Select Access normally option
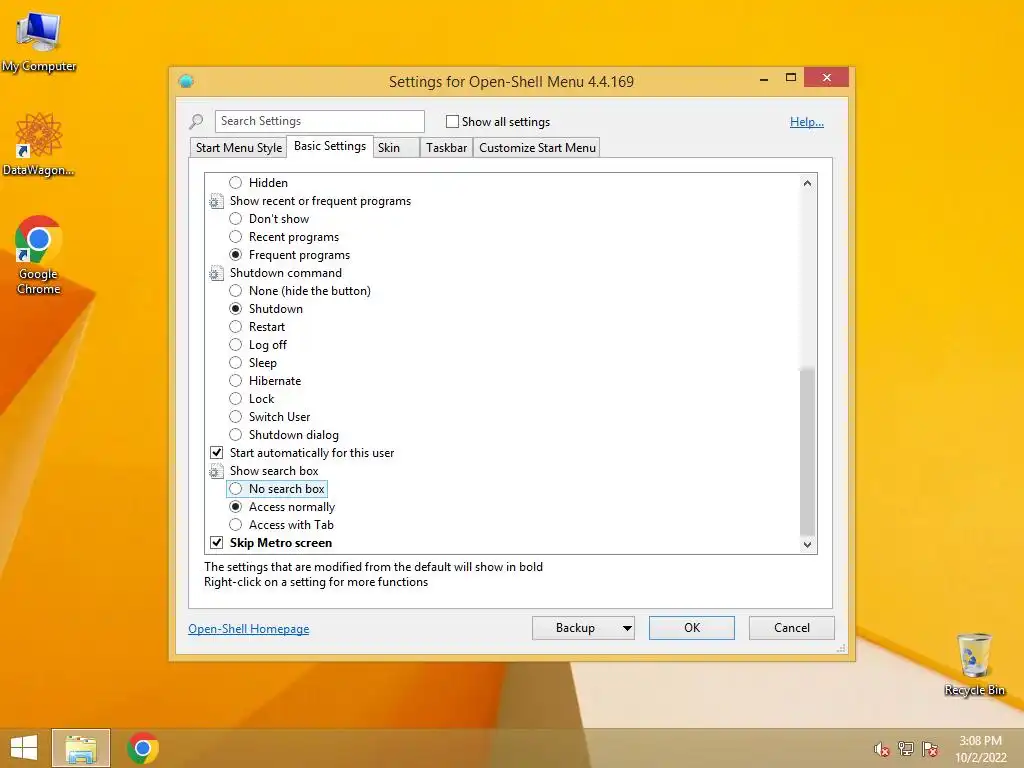 [x=235, y=507]
